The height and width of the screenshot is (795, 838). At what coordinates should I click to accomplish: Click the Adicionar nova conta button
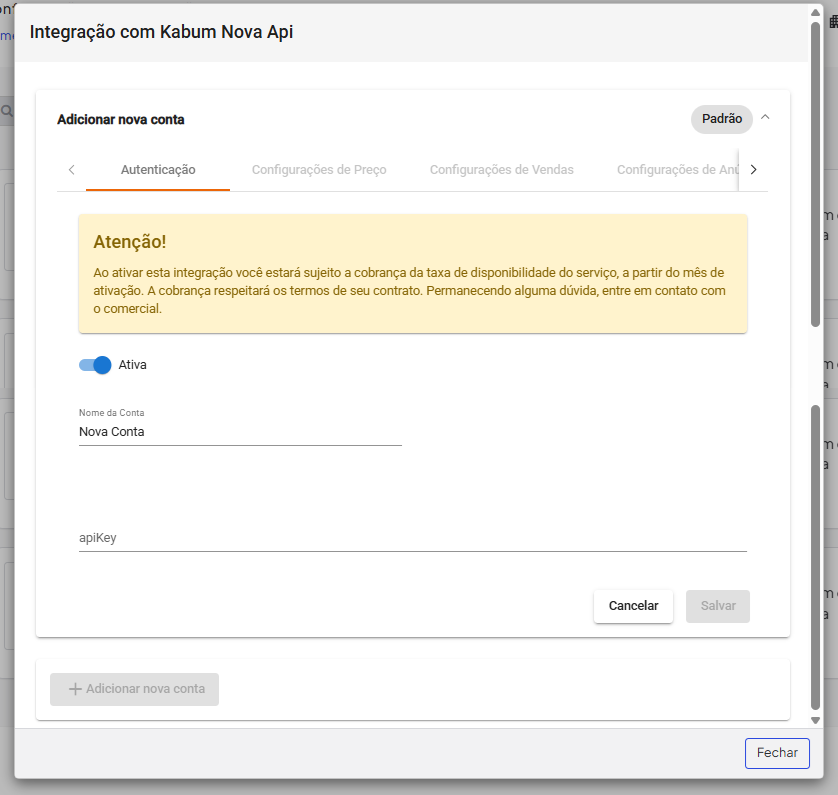pyautogui.click(x=135, y=689)
